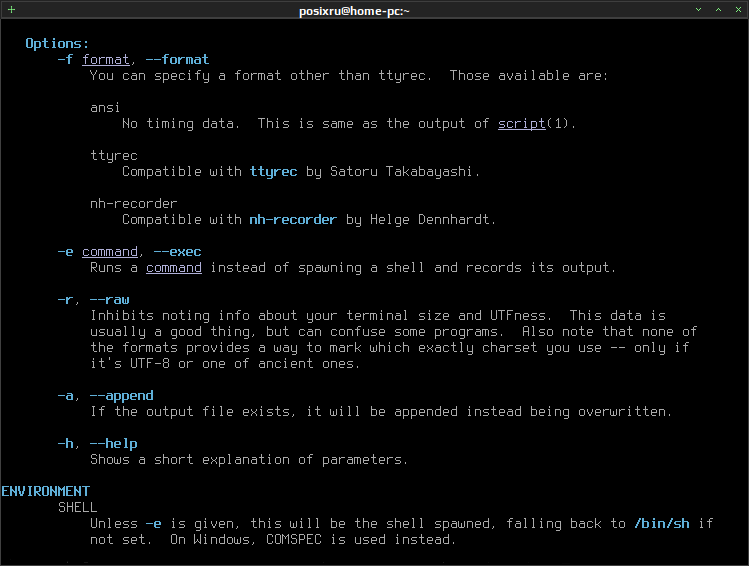Click the '--help' option text
Viewport: 749px width, 566px height.
tap(114, 444)
